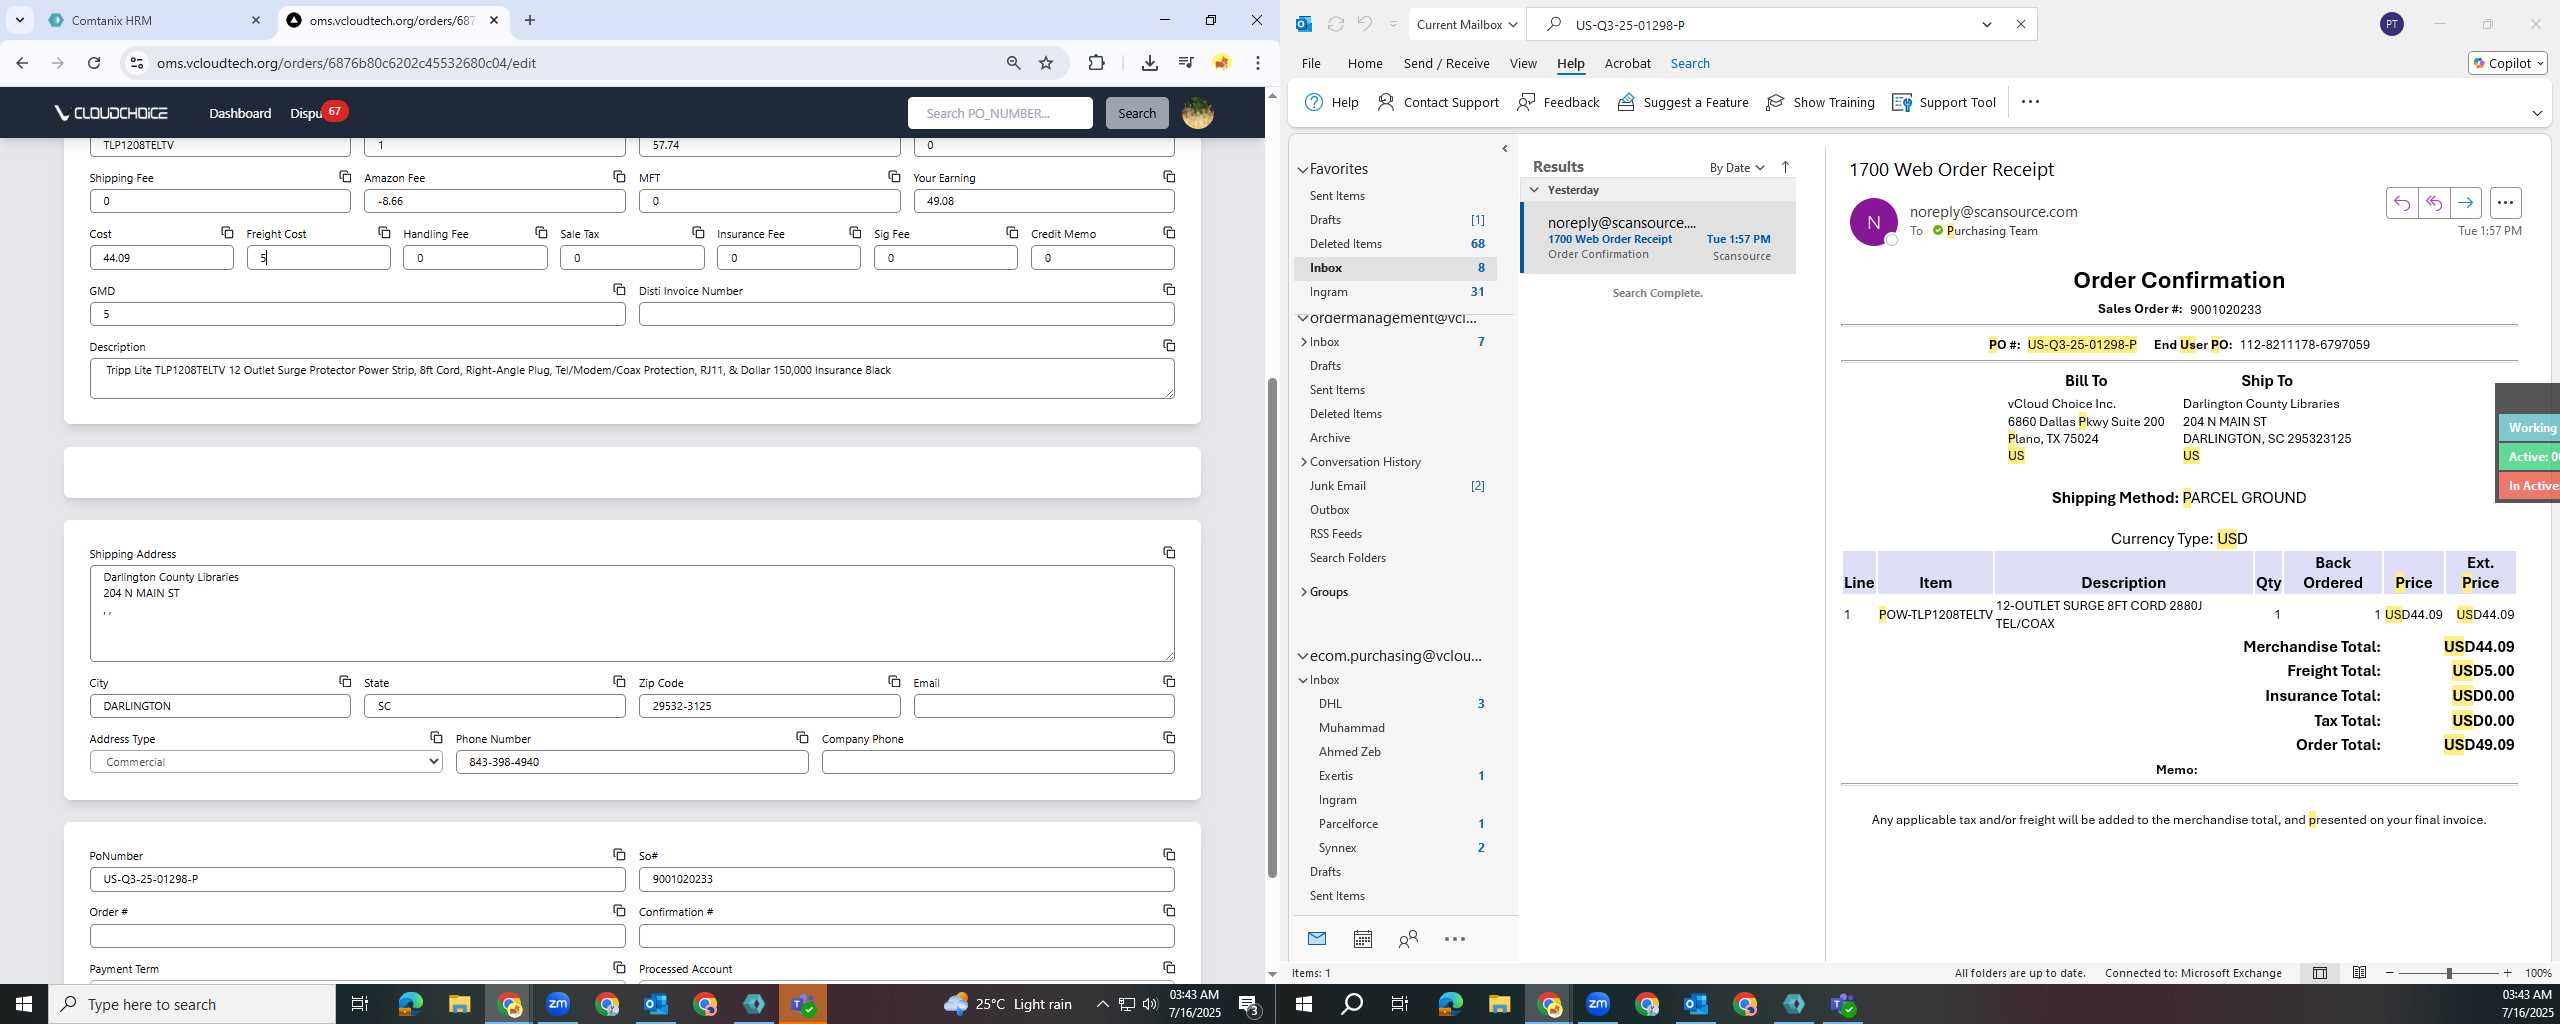Copy the Freight Cost value icon
This screenshot has width=2560, height=1024.
coord(384,232)
